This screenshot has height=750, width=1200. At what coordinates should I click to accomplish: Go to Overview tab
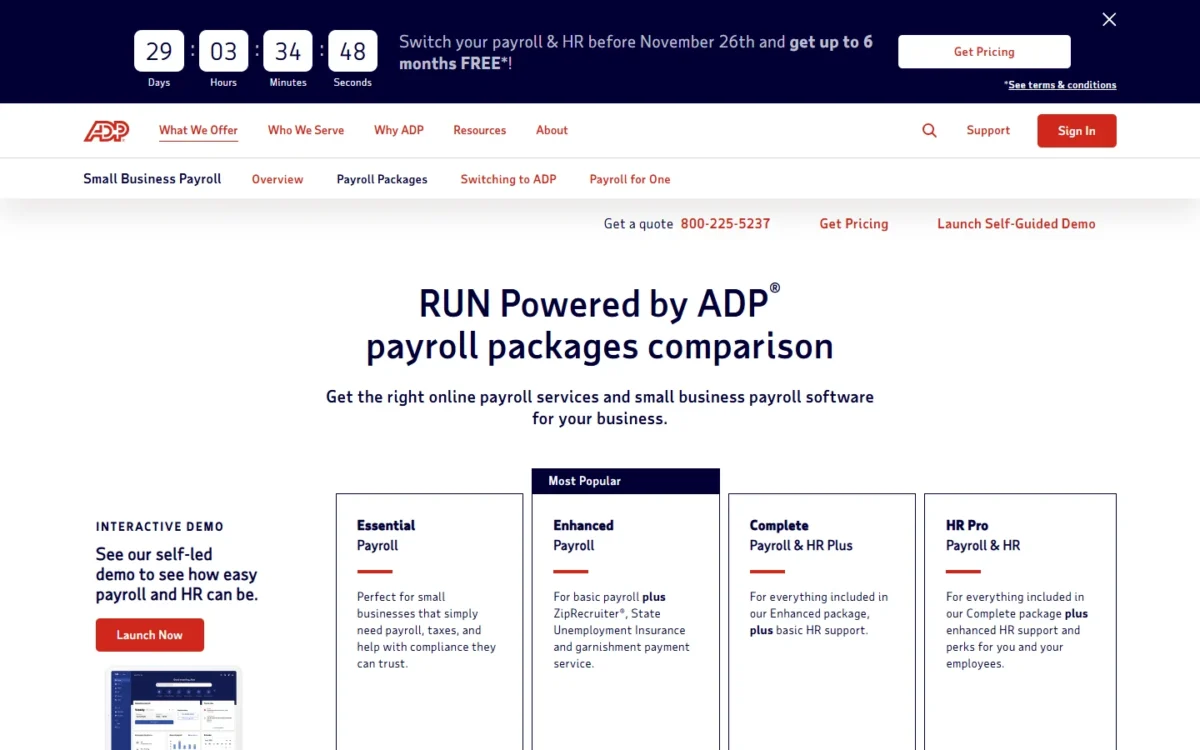pos(278,179)
